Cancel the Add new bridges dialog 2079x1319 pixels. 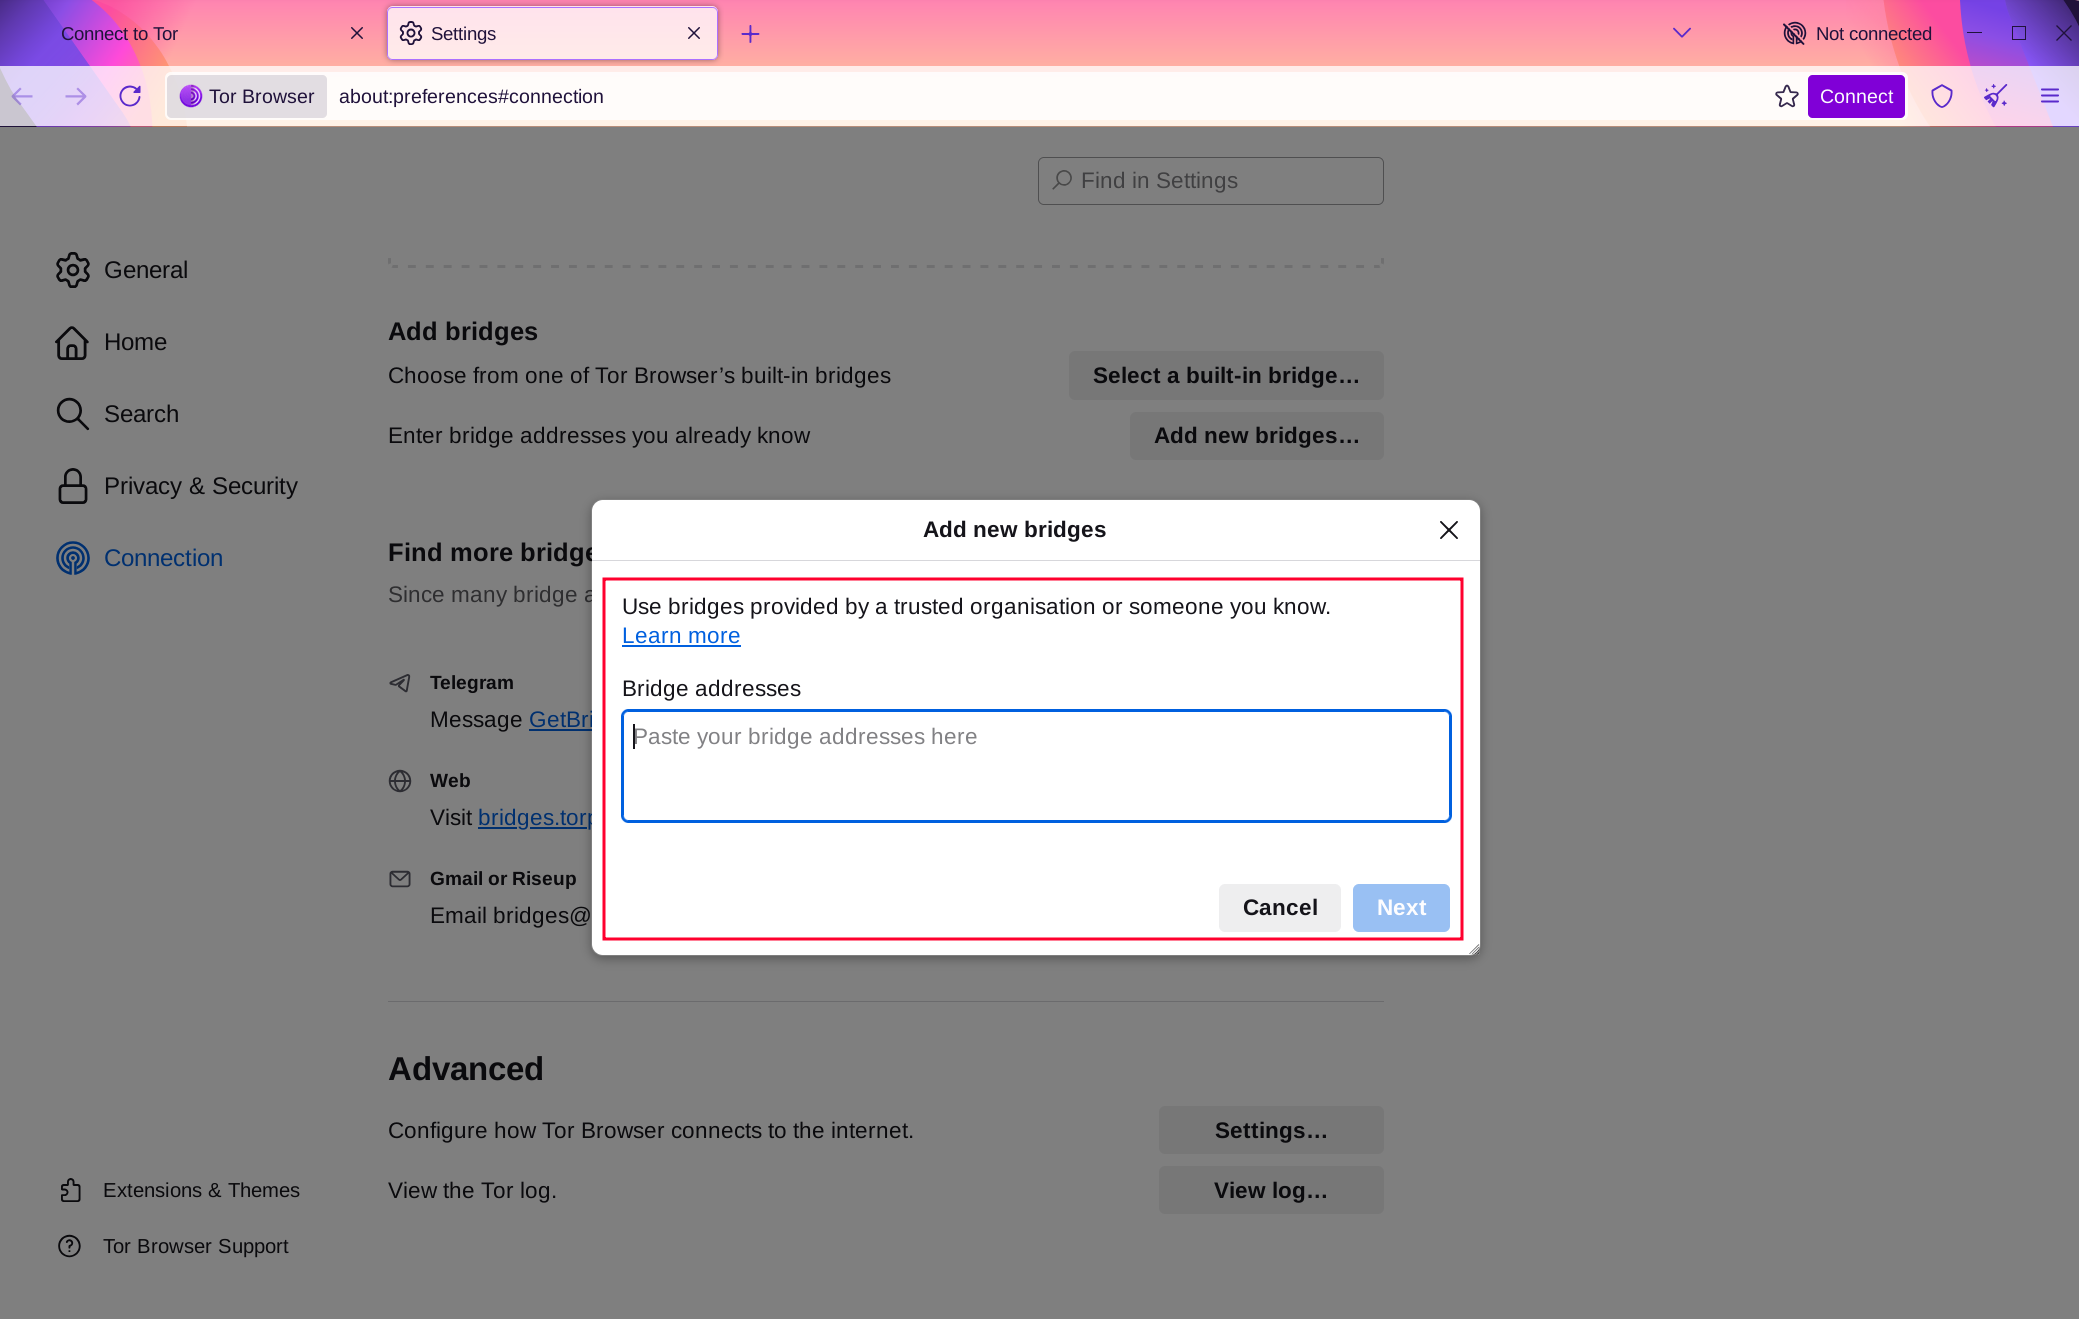pos(1279,908)
